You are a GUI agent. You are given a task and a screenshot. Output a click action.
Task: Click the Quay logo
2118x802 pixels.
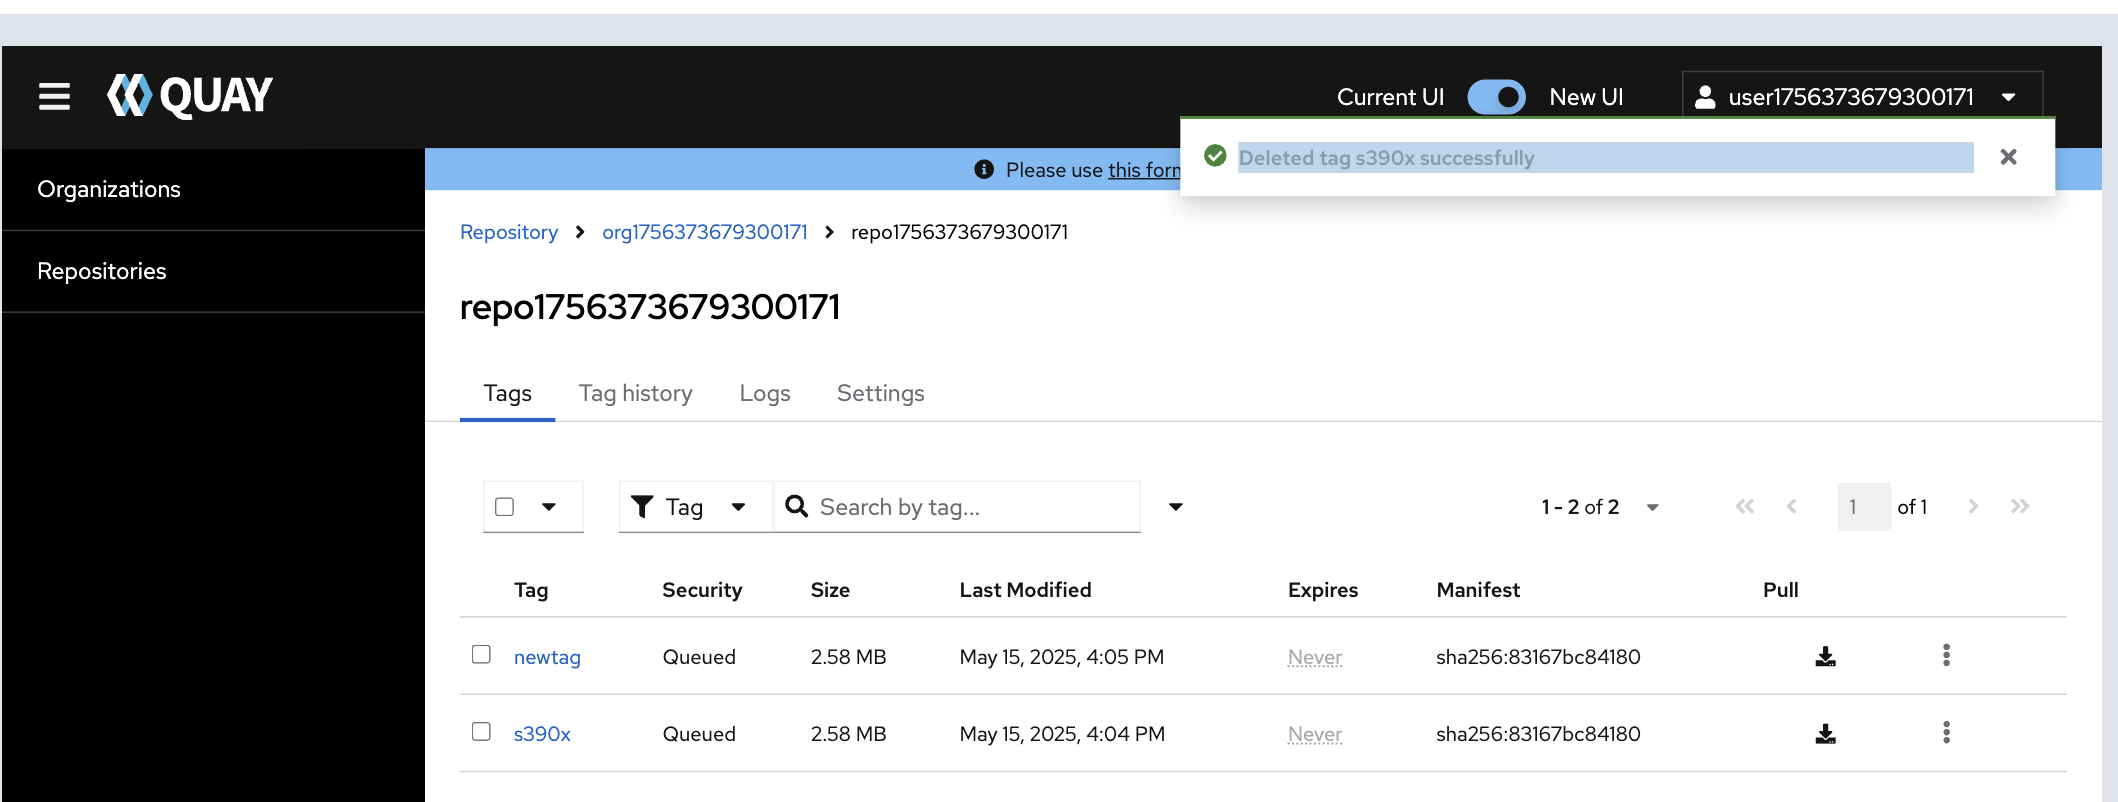[190, 96]
